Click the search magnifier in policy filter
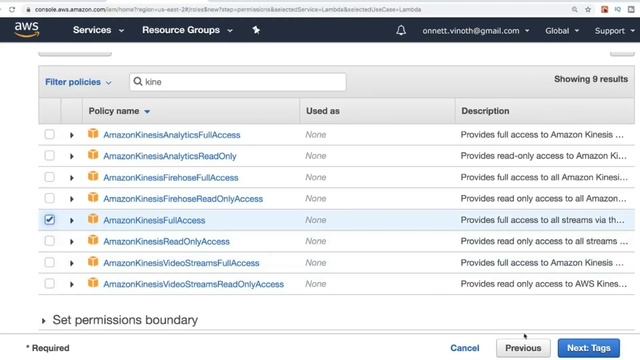The width and height of the screenshot is (640, 360). tap(138, 82)
